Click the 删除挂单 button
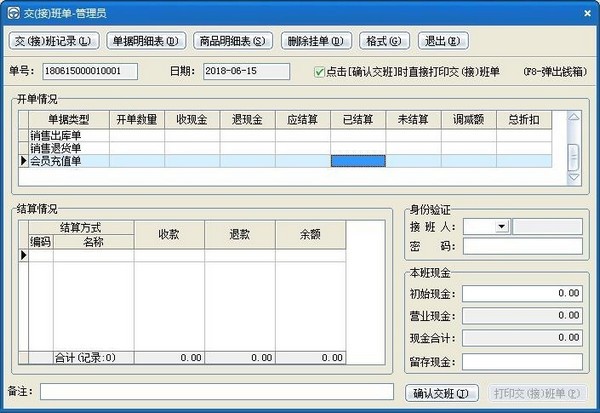 click(x=315, y=41)
